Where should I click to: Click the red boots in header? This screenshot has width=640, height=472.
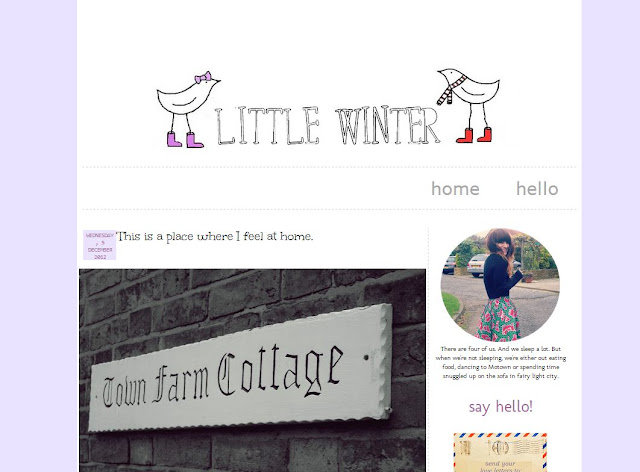coord(474,135)
